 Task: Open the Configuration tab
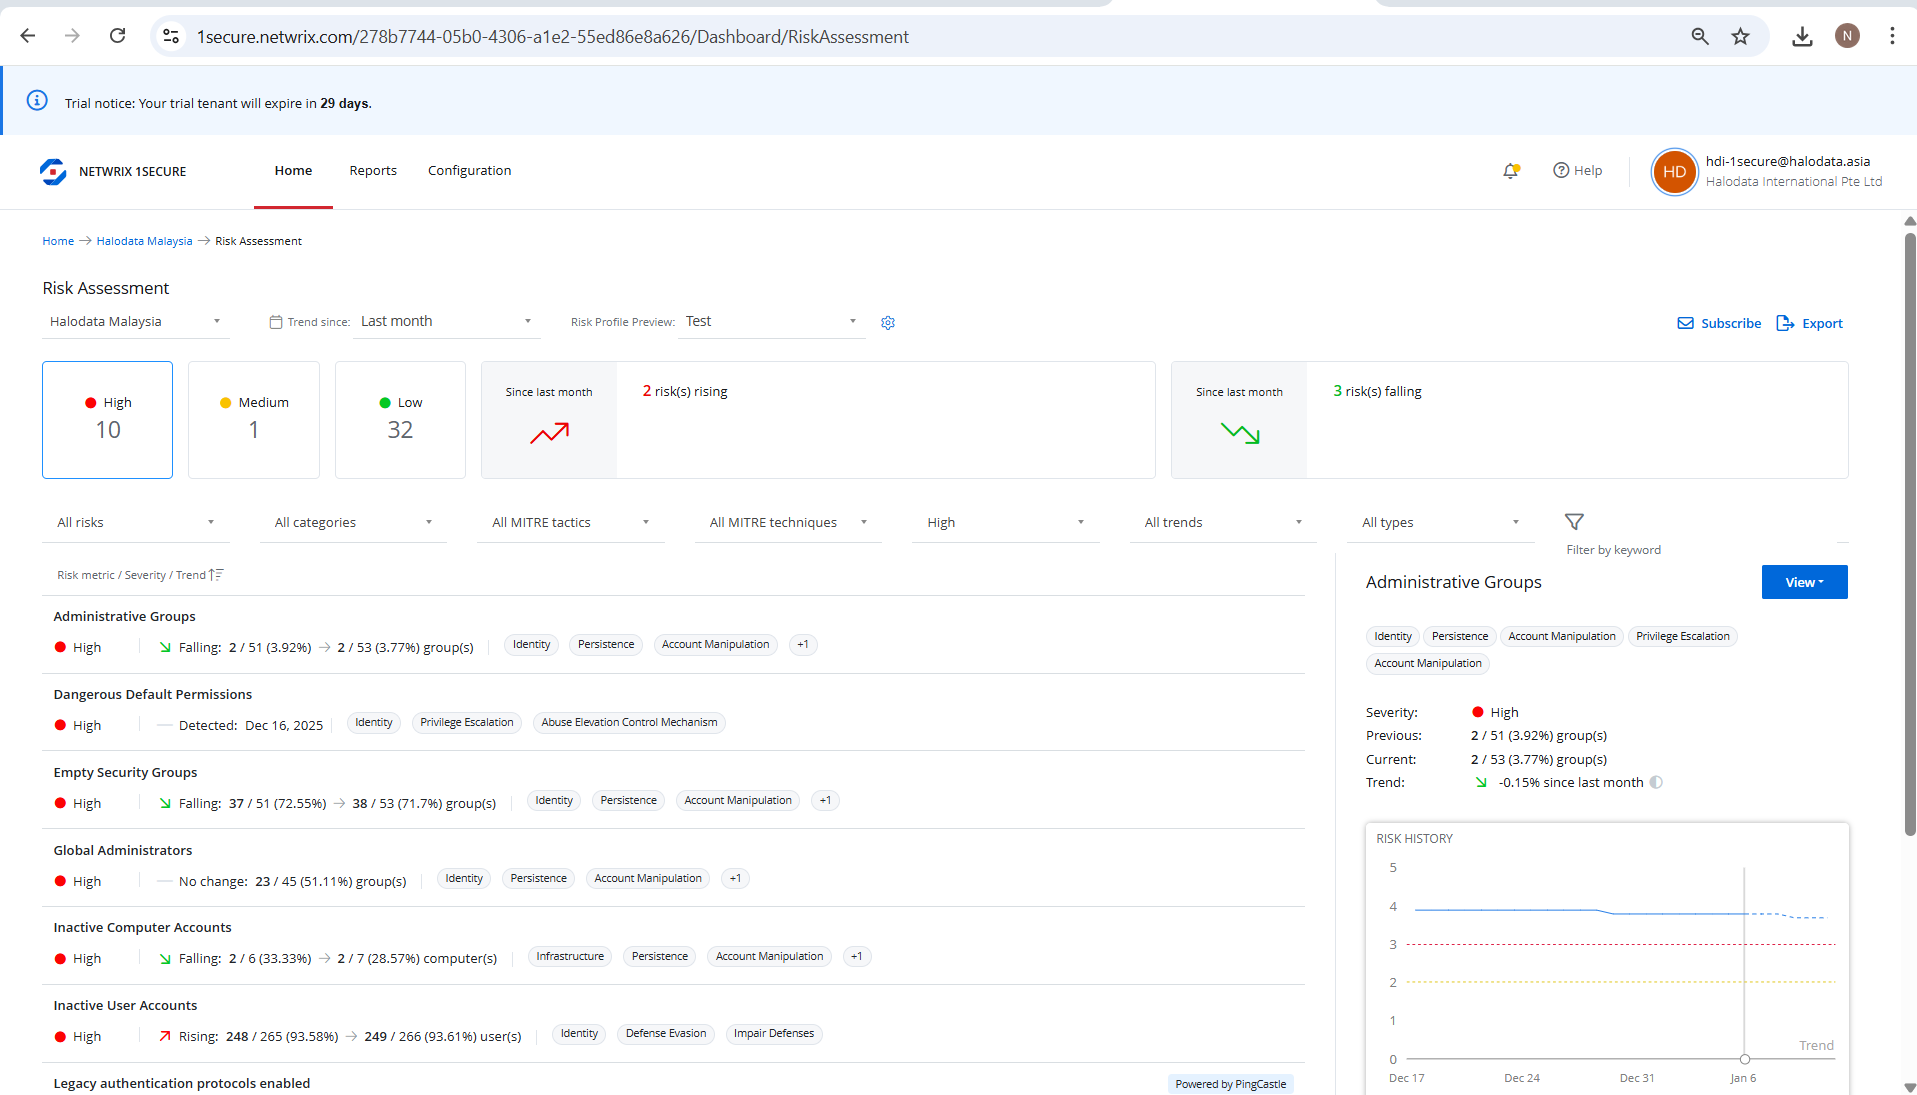469,171
